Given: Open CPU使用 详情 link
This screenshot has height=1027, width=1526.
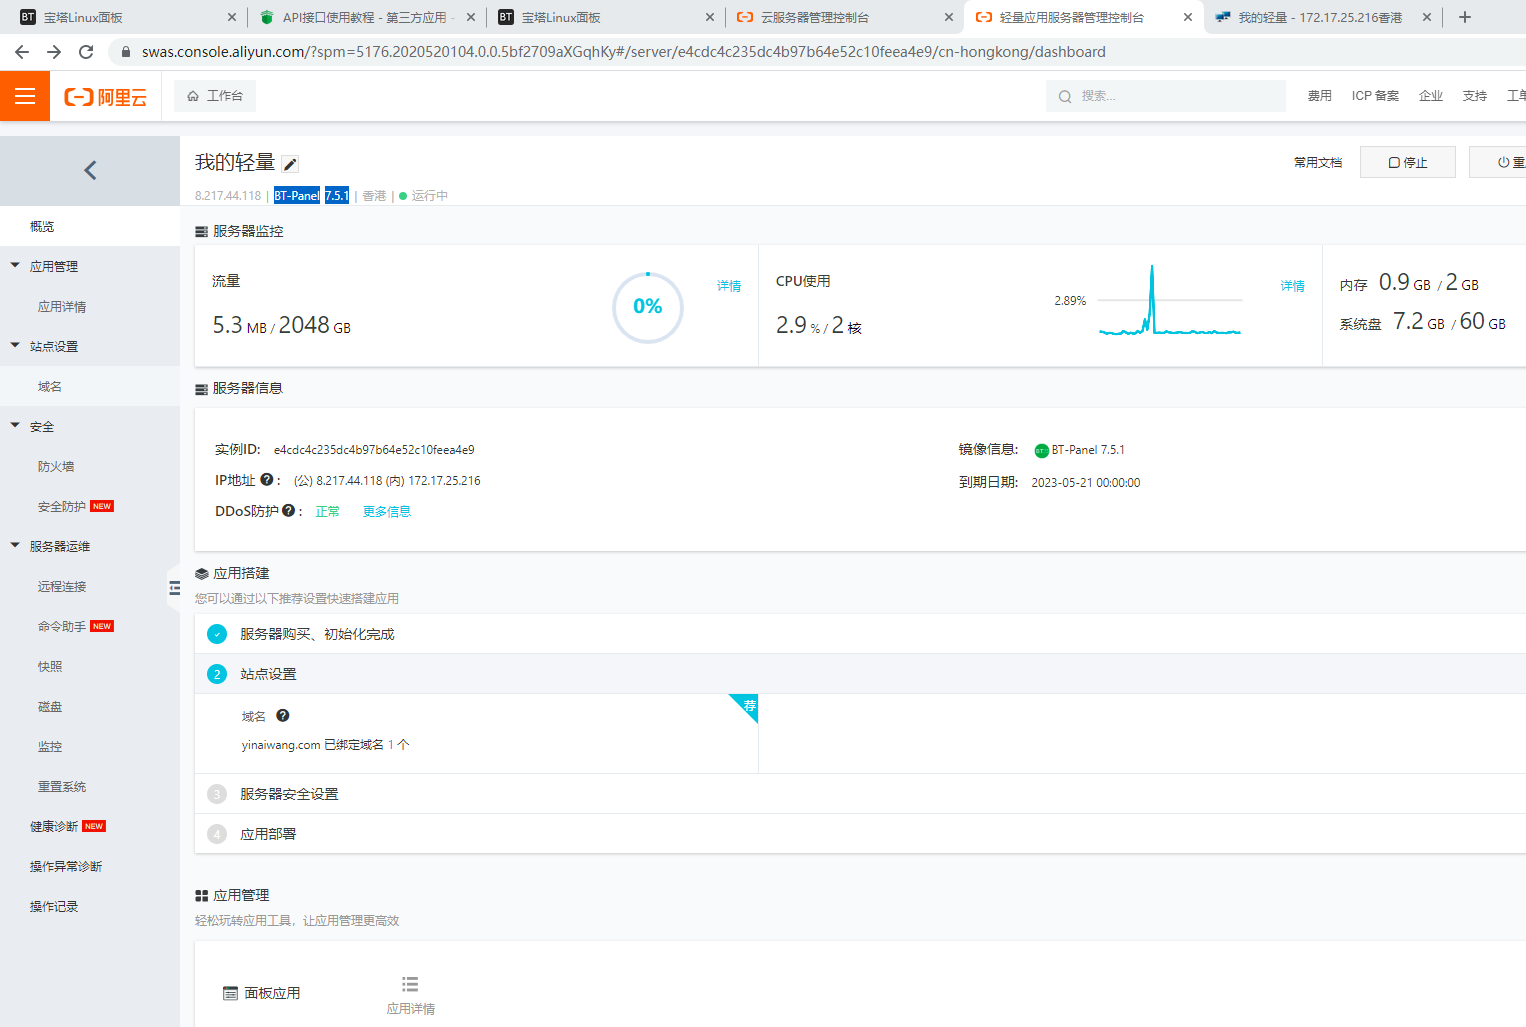Looking at the screenshot, I should pyautogui.click(x=1293, y=286).
